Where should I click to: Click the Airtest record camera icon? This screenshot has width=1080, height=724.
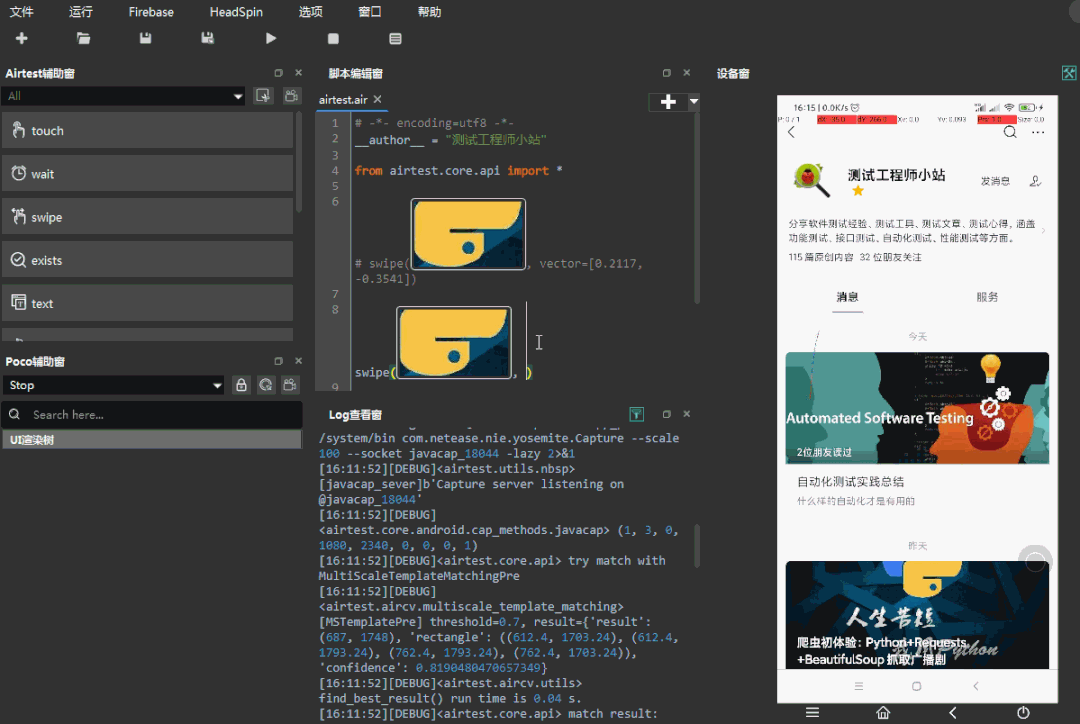click(x=291, y=96)
